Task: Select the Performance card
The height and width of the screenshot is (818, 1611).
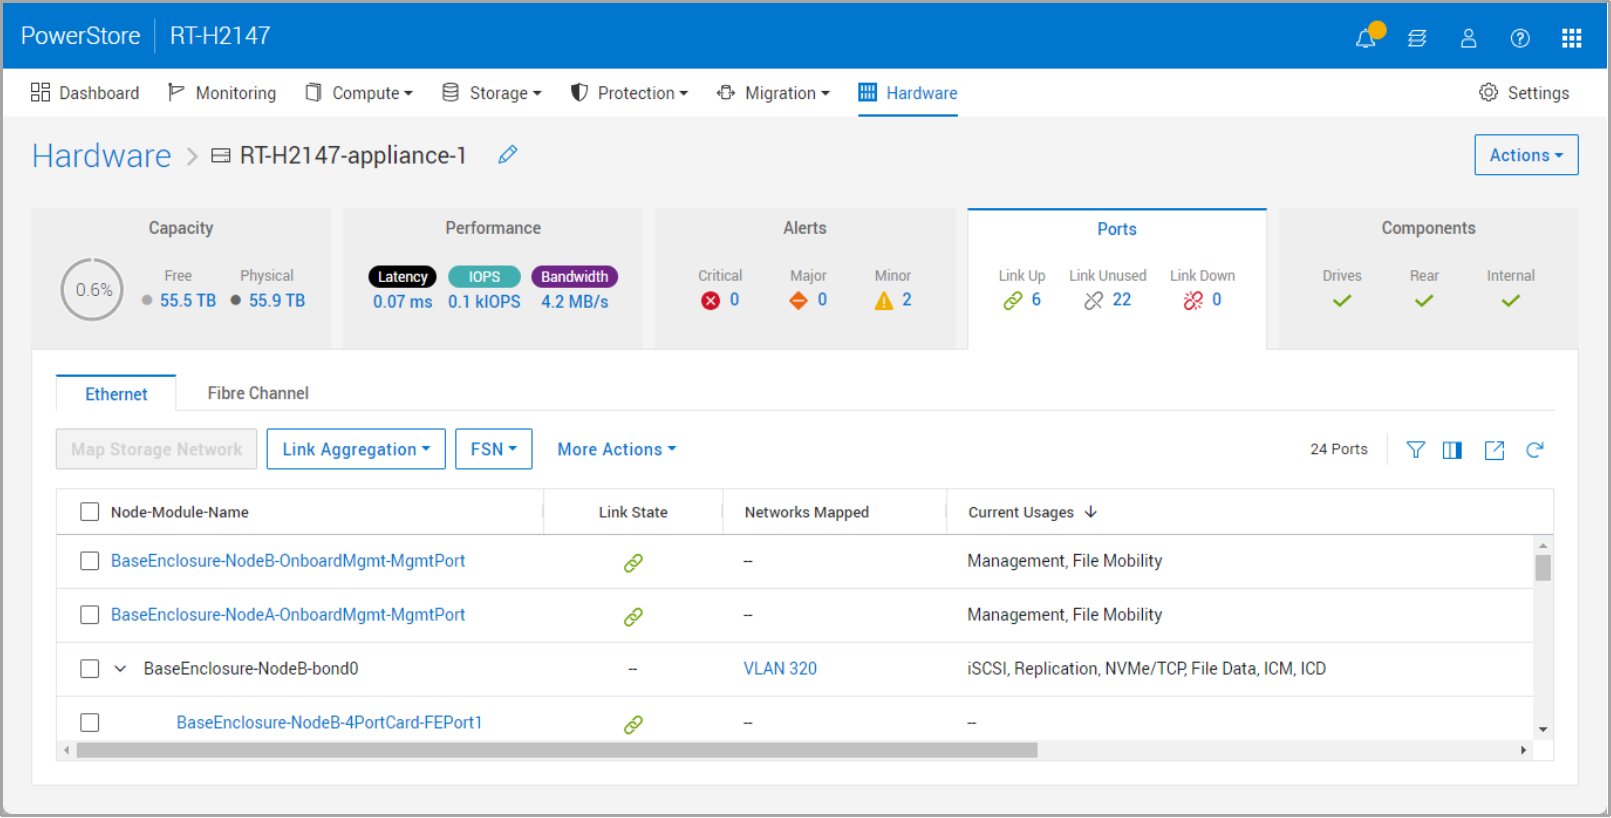Action: point(493,278)
